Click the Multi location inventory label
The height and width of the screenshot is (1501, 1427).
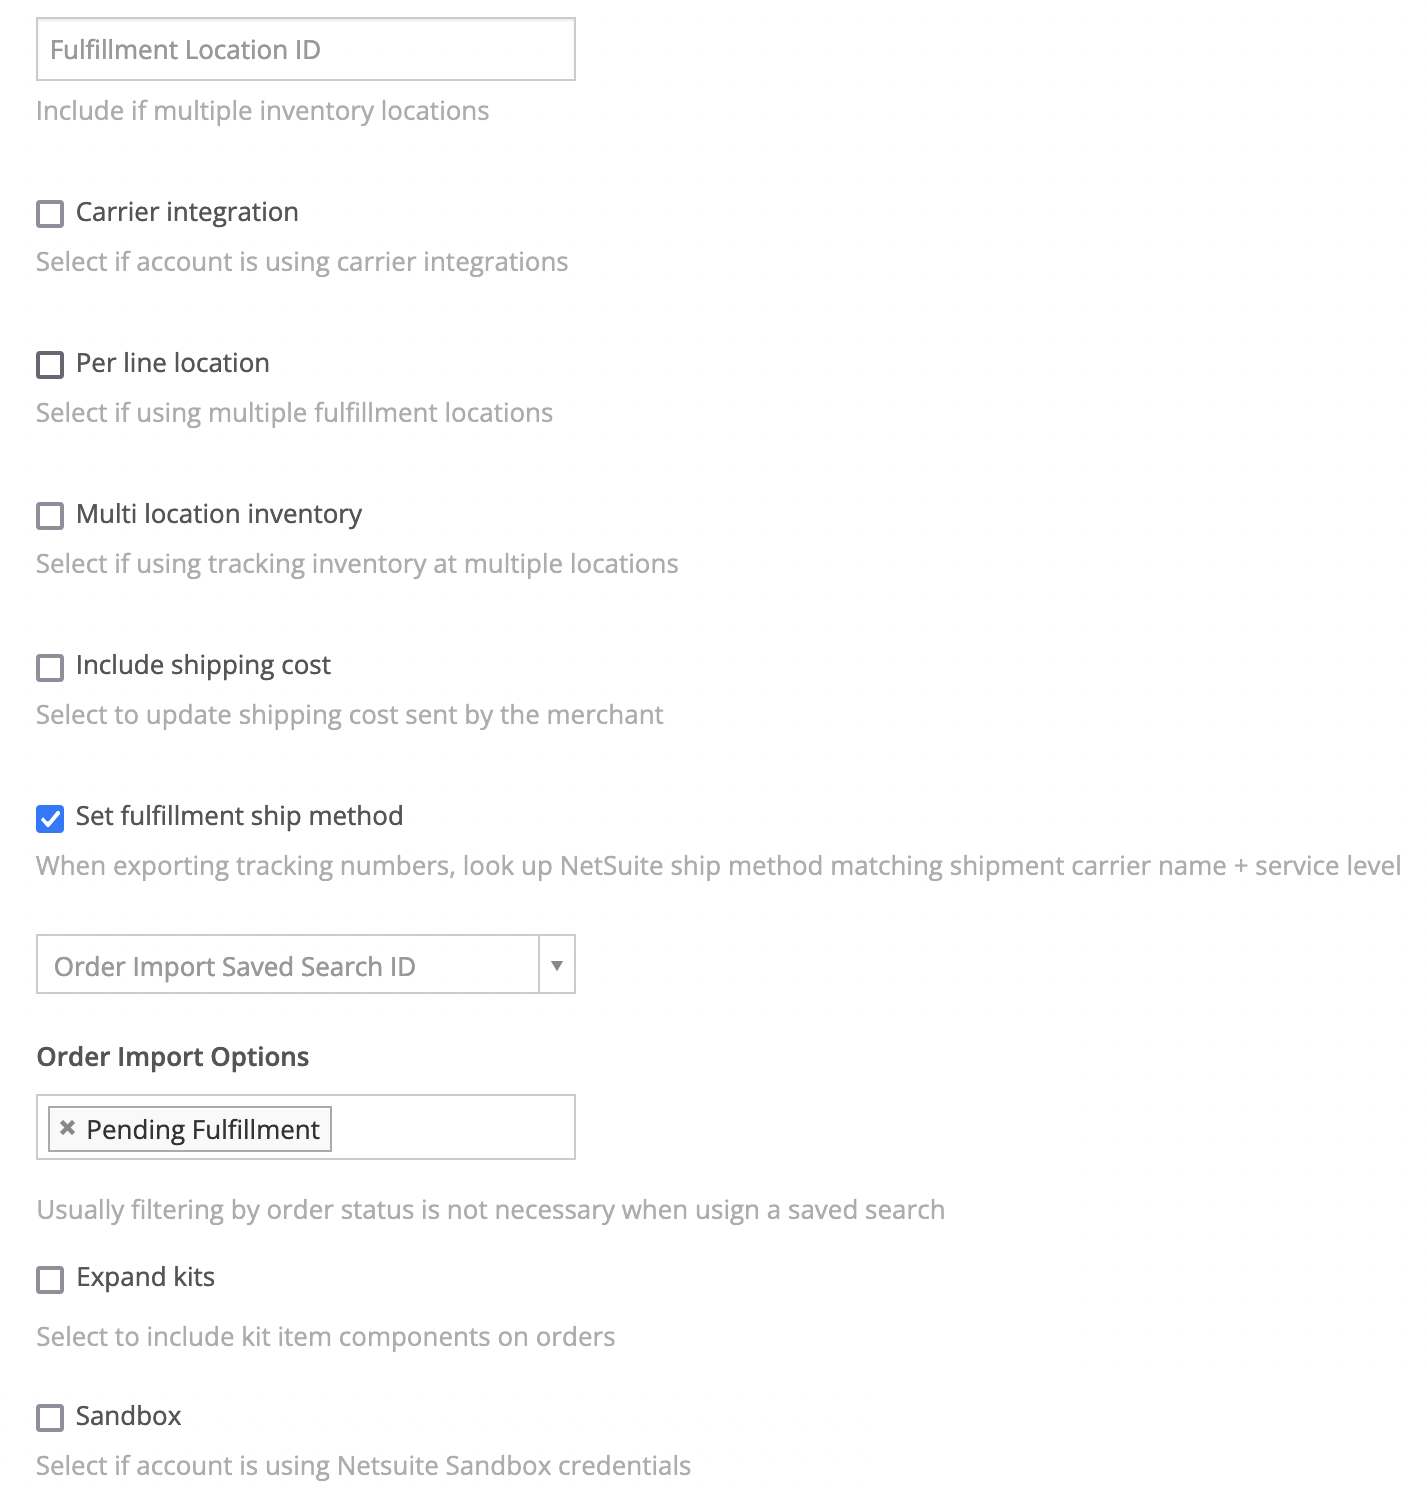pos(219,514)
